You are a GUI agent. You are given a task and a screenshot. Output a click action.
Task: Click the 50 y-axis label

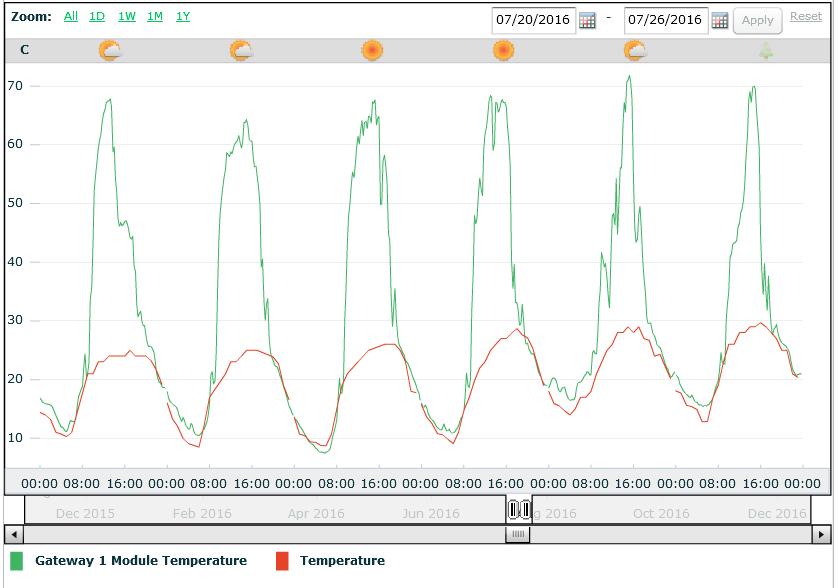pos(15,203)
